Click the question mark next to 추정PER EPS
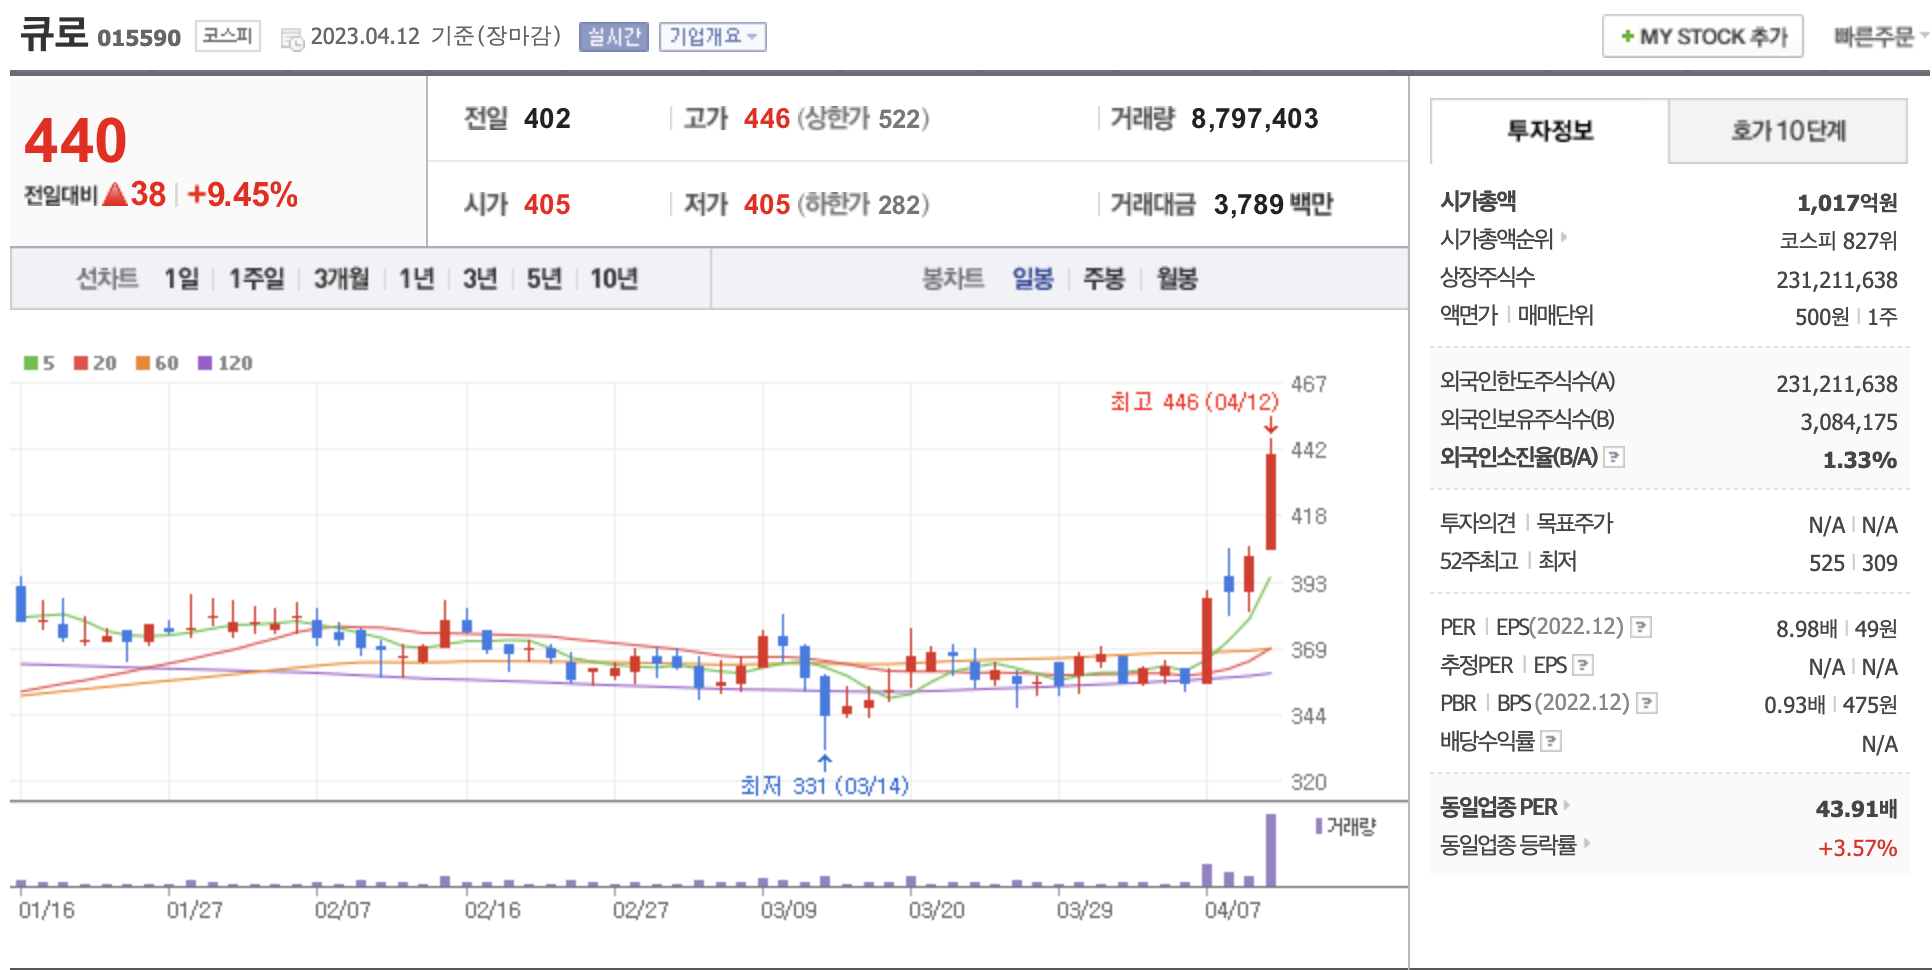 1582,666
